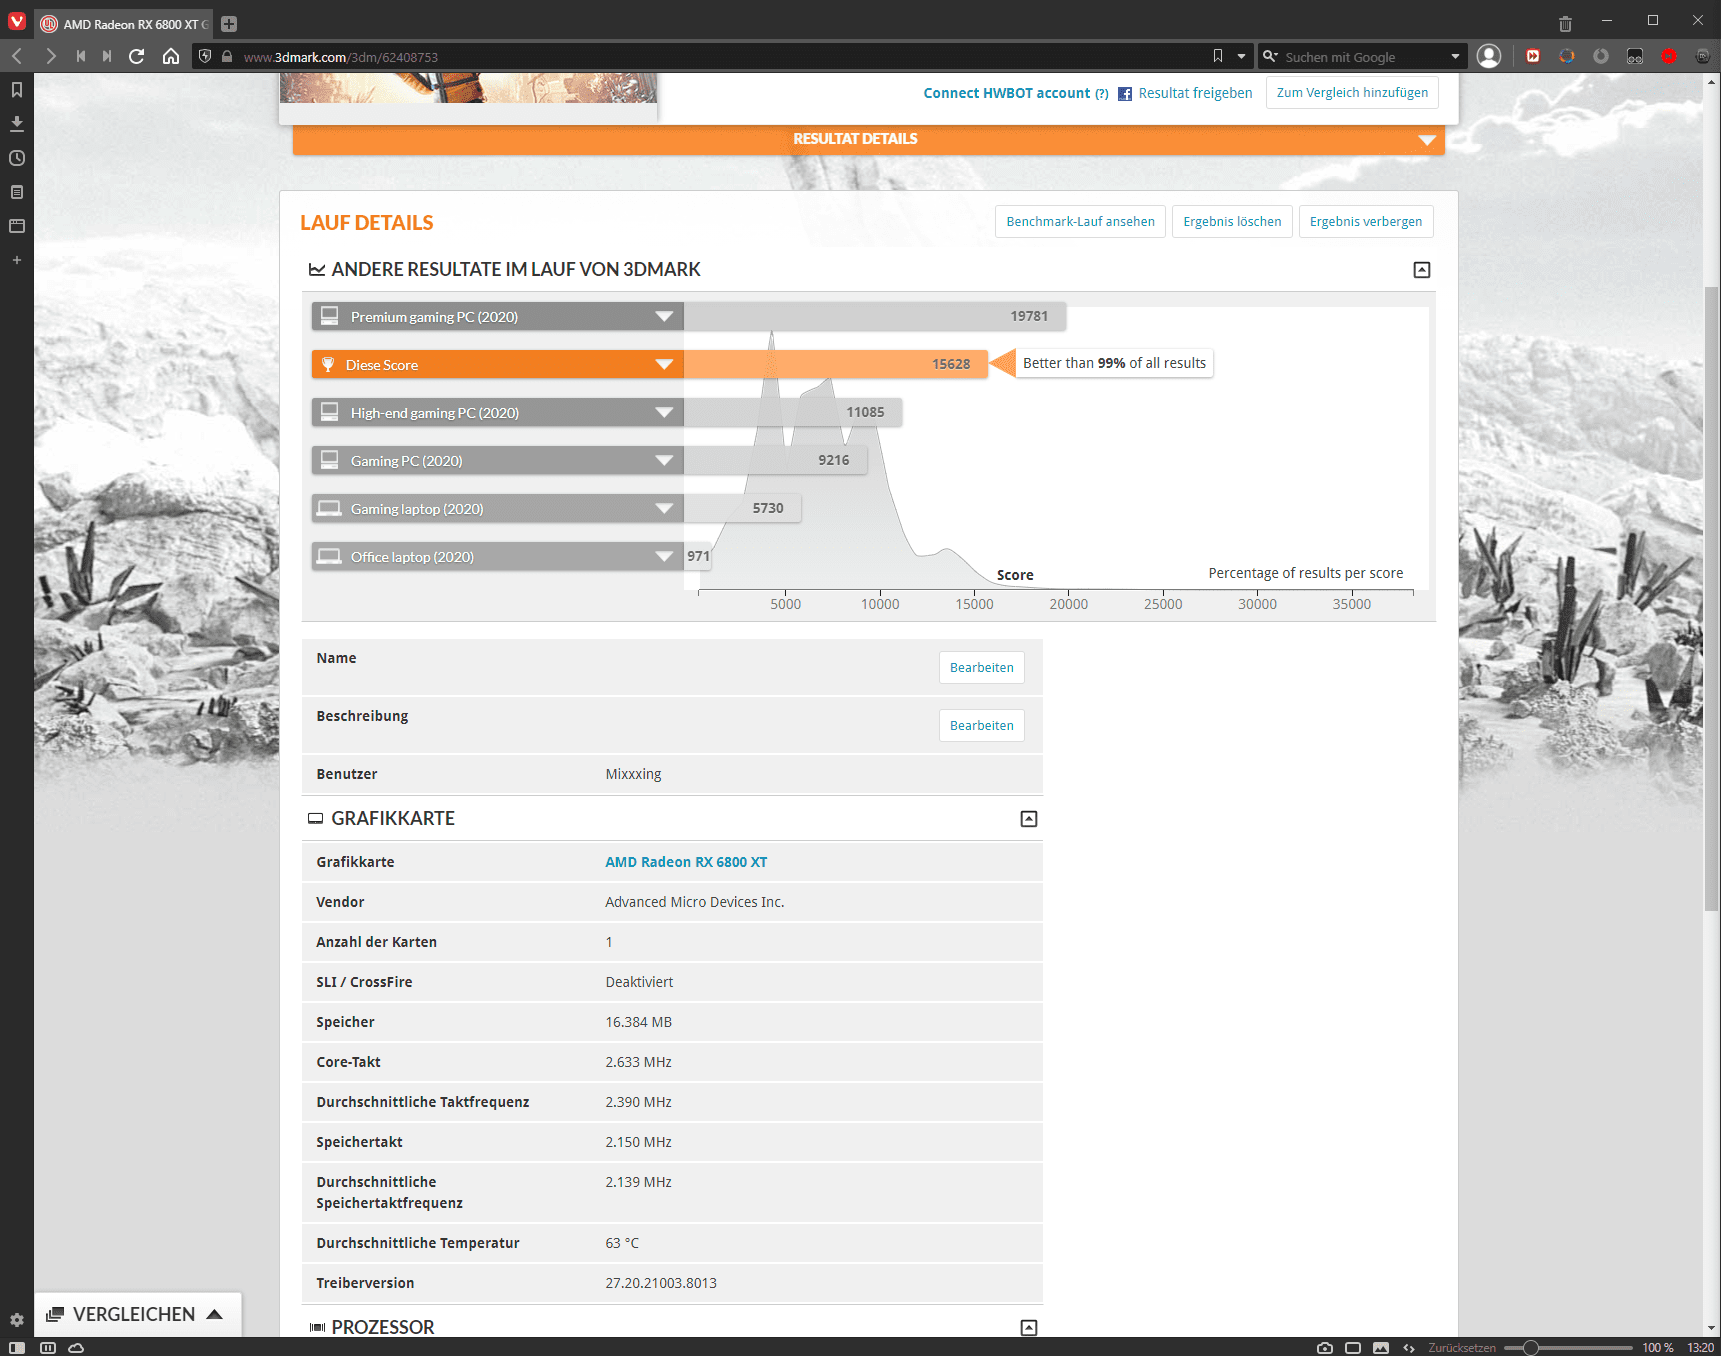This screenshot has width=1721, height=1356.
Task: Open closed tabs trash can
Action: [x=1565, y=24]
